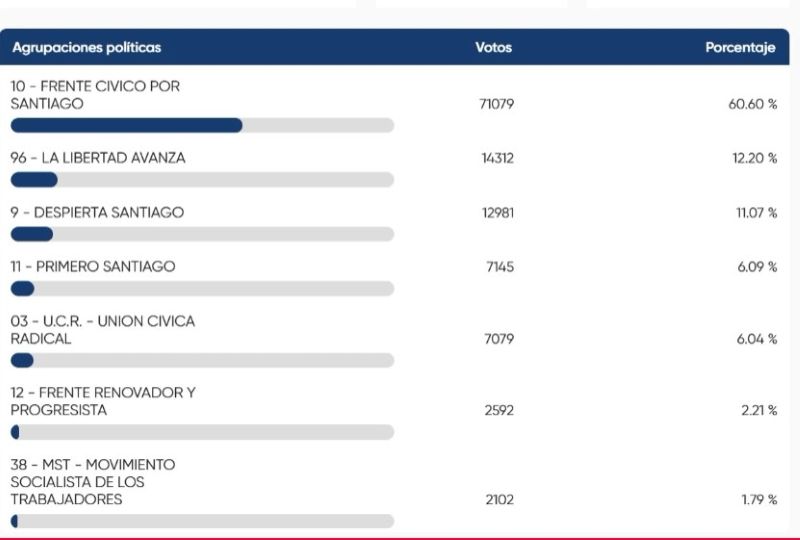800x540 pixels.
Task: Click the MST party progress bar
Action: pos(202,521)
